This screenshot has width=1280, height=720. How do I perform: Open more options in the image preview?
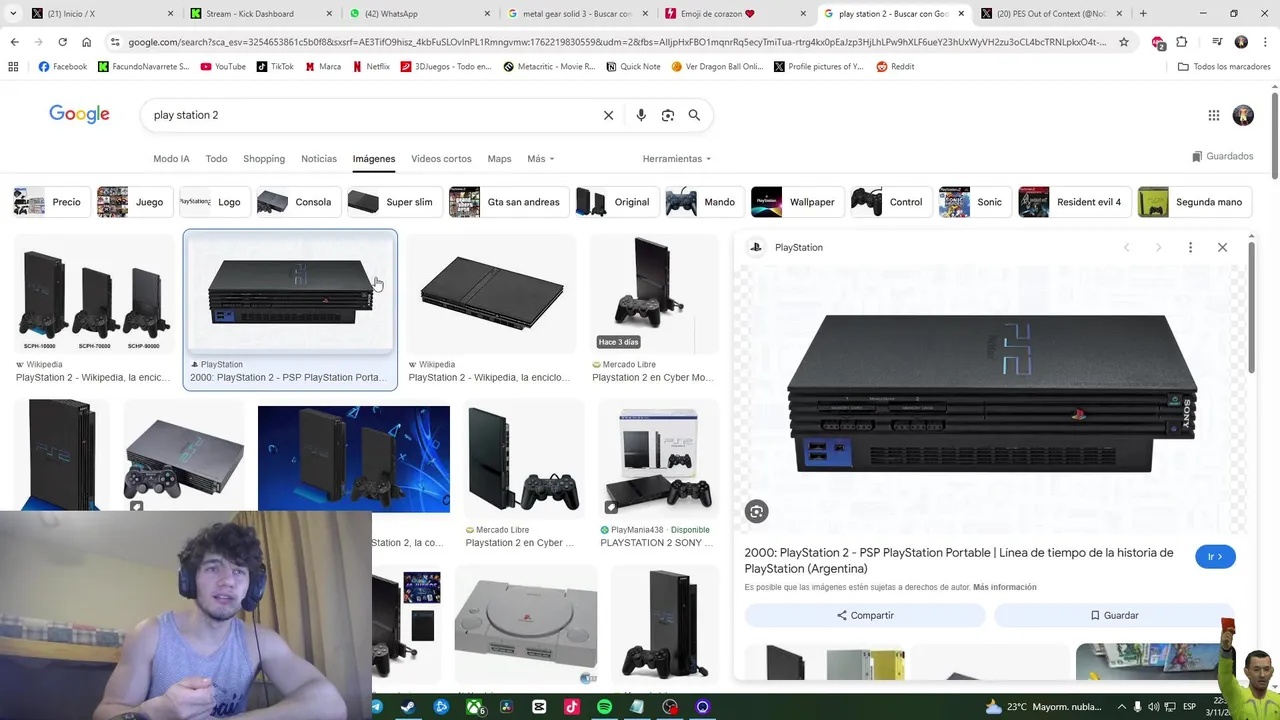[x=1190, y=247]
